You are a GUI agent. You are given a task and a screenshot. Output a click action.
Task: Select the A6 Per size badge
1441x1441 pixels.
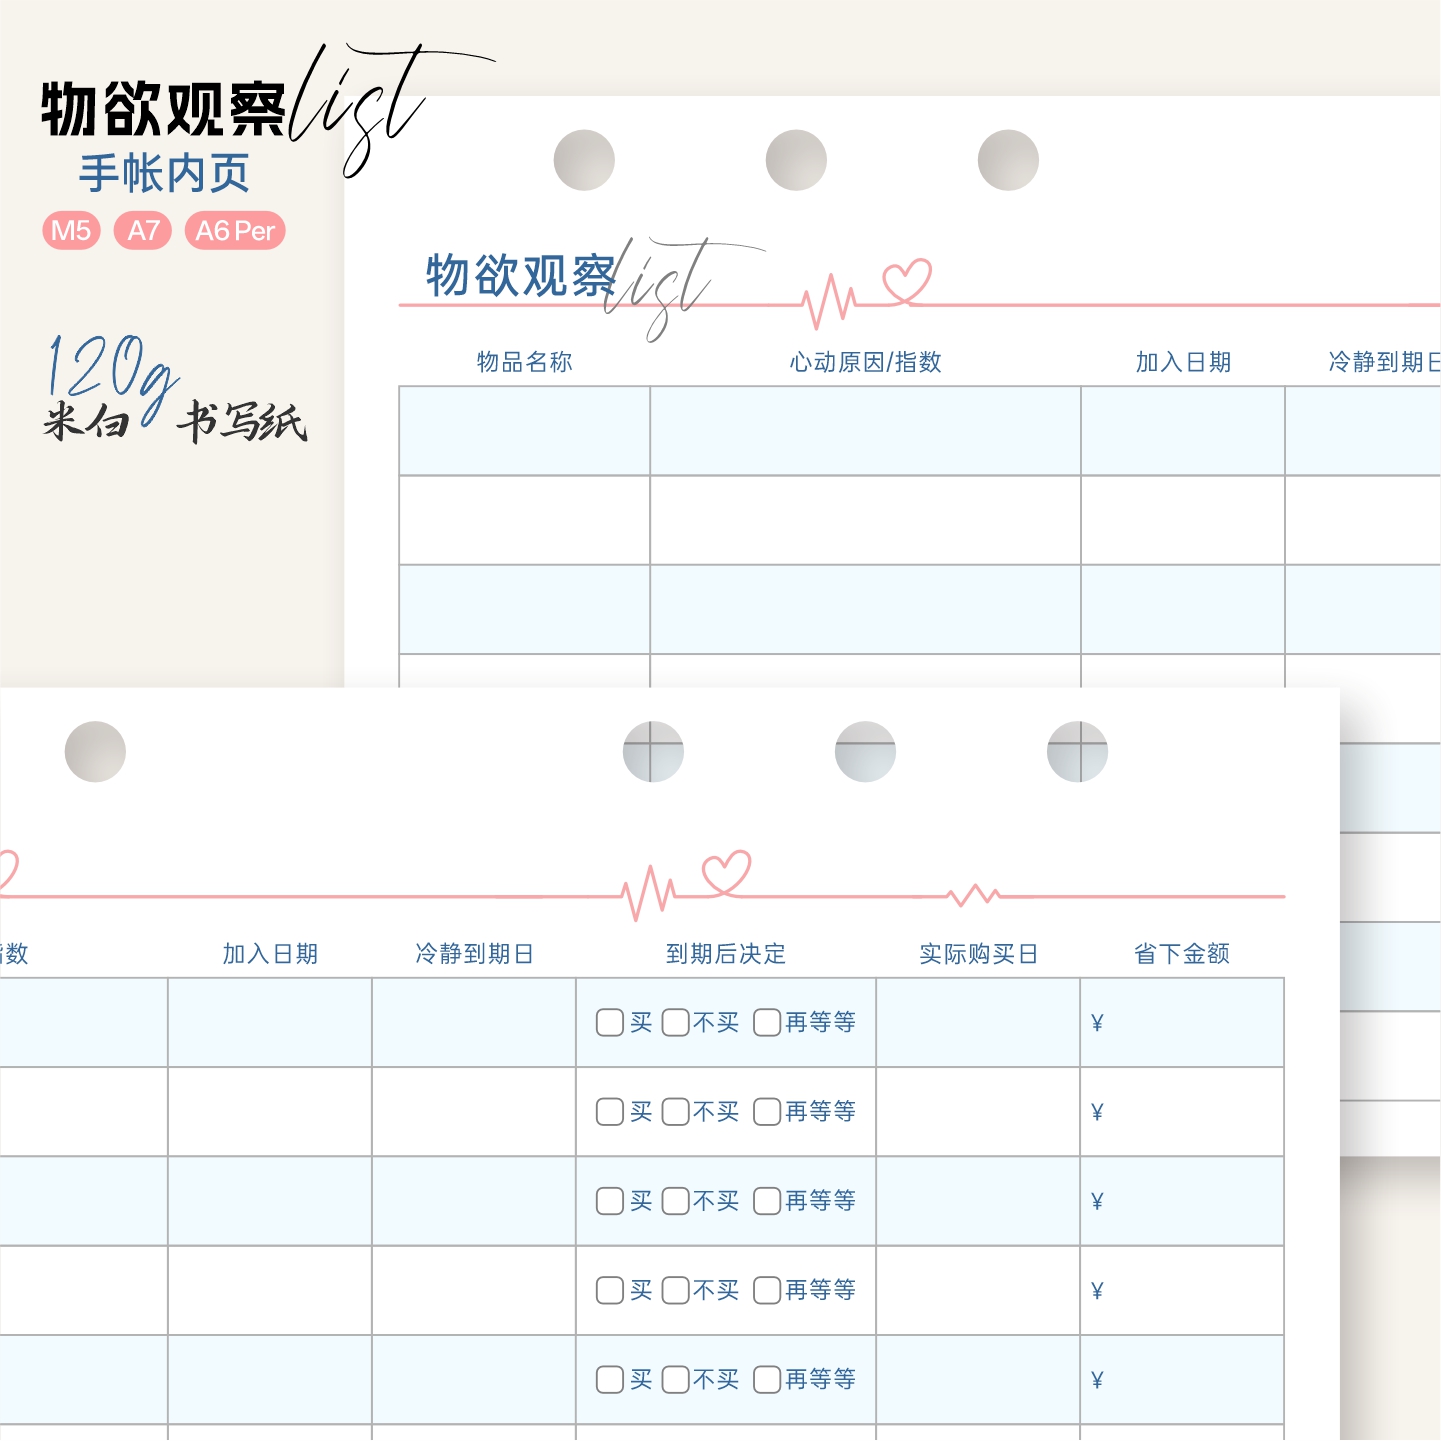pos(235,231)
